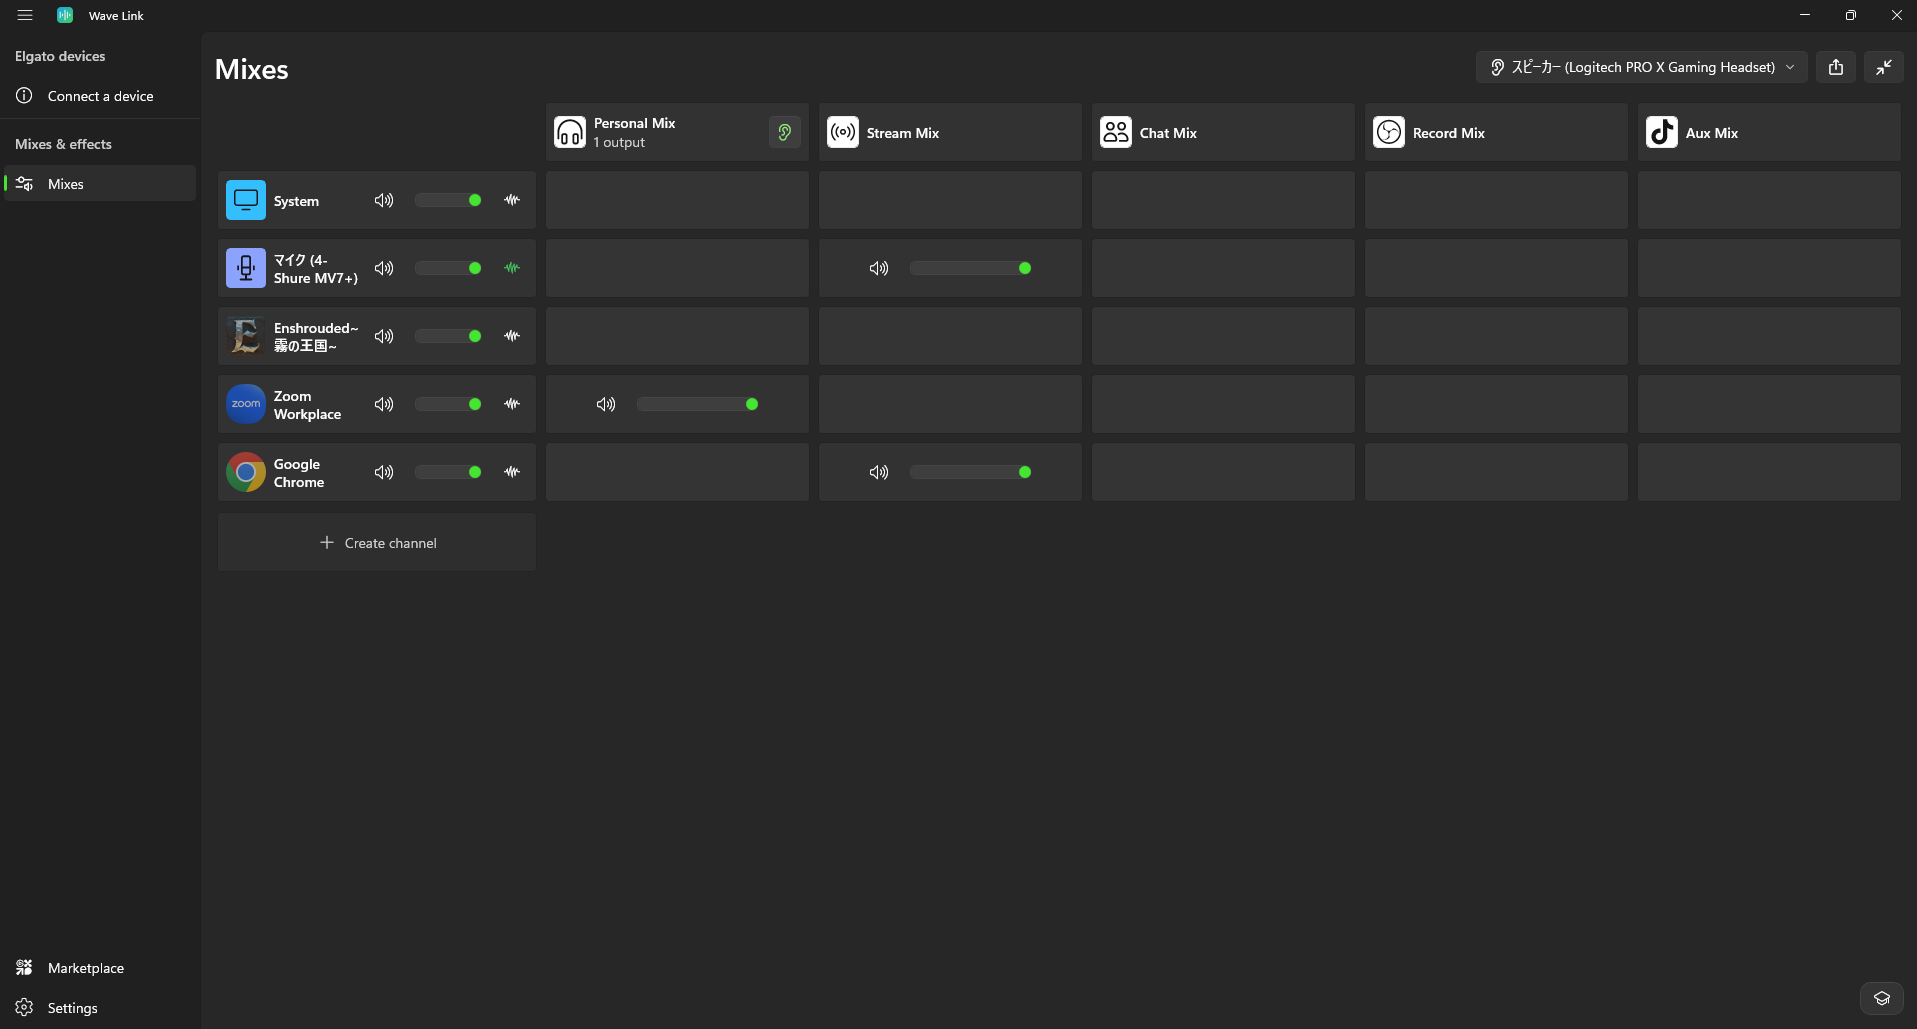Open effects for the Zoom Workplace channel
Viewport: 1917px width, 1029px height.
pyautogui.click(x=512, y=404)
